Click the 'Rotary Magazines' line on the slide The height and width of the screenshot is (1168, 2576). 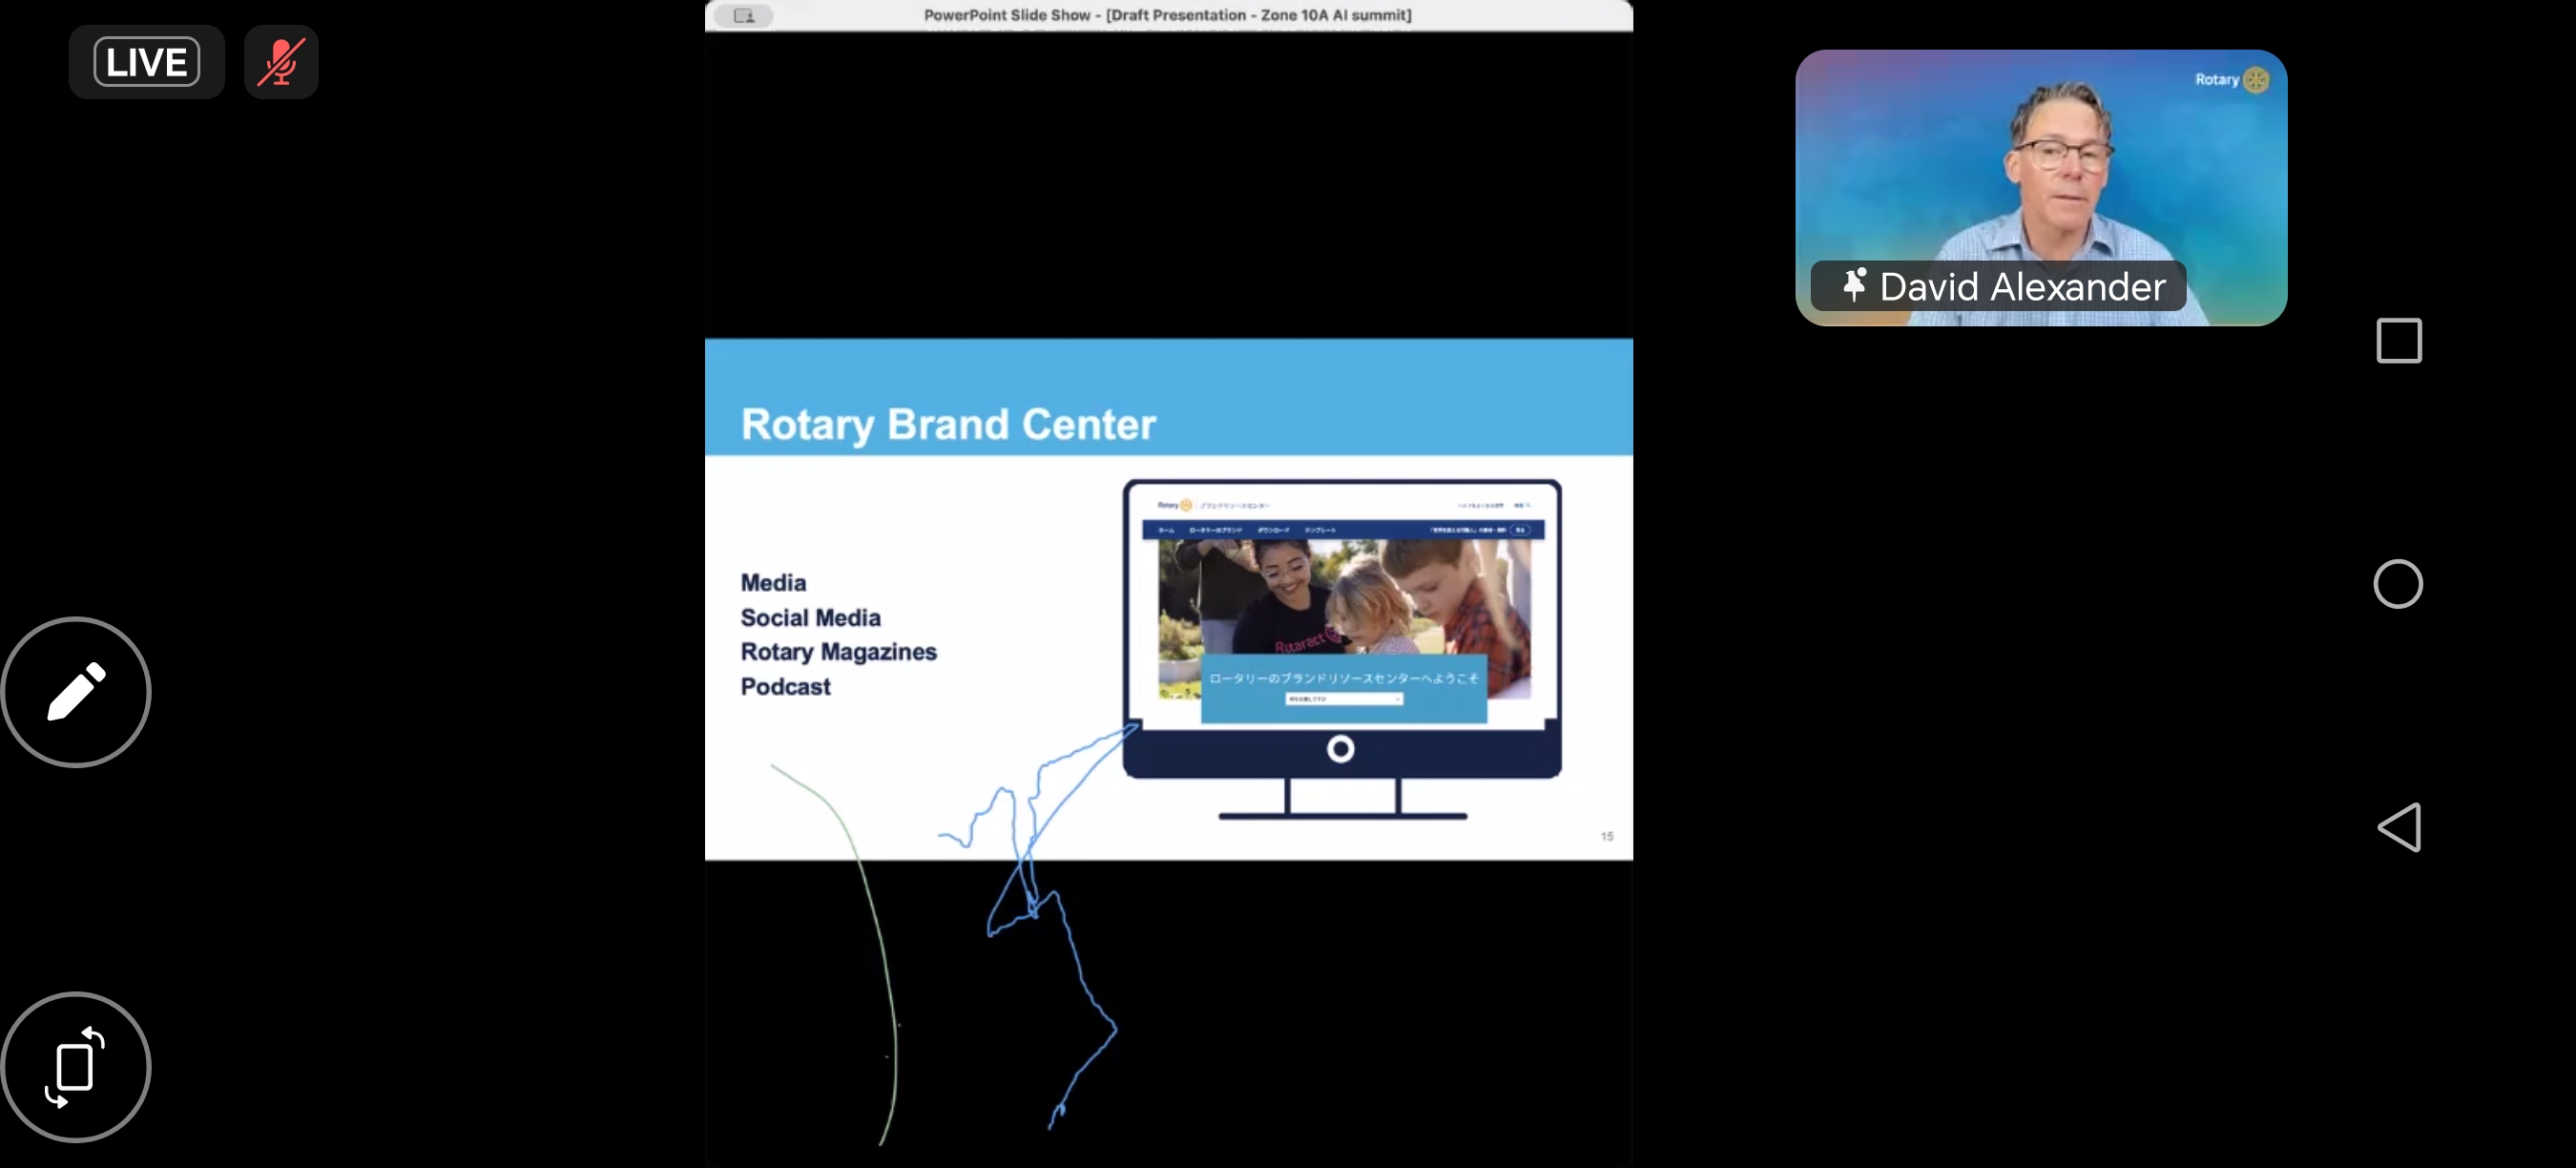click(x=838, y=652)
